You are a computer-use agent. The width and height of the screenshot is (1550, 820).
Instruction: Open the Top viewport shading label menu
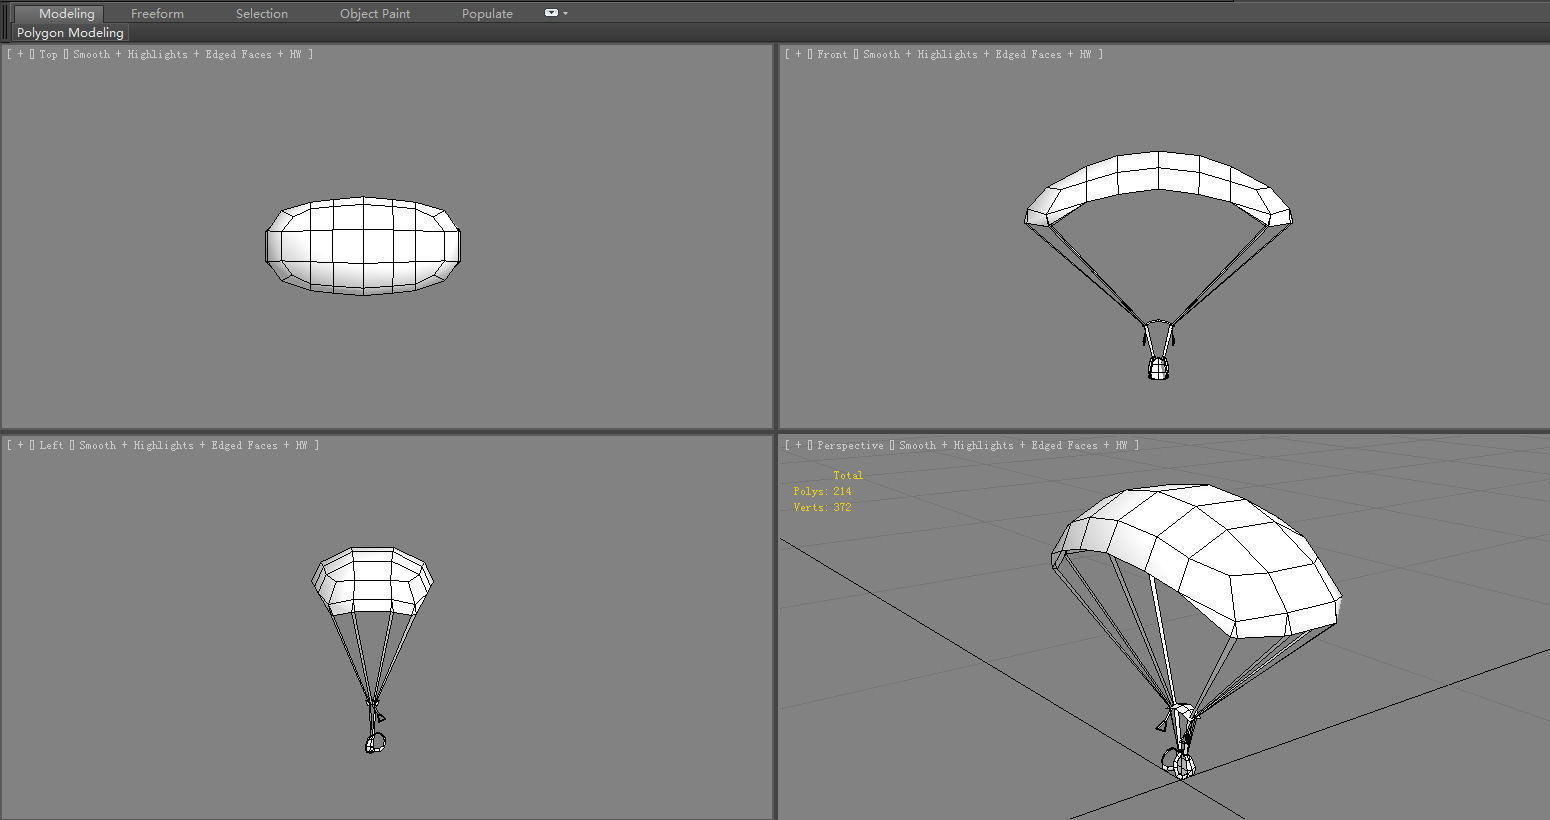186,54
